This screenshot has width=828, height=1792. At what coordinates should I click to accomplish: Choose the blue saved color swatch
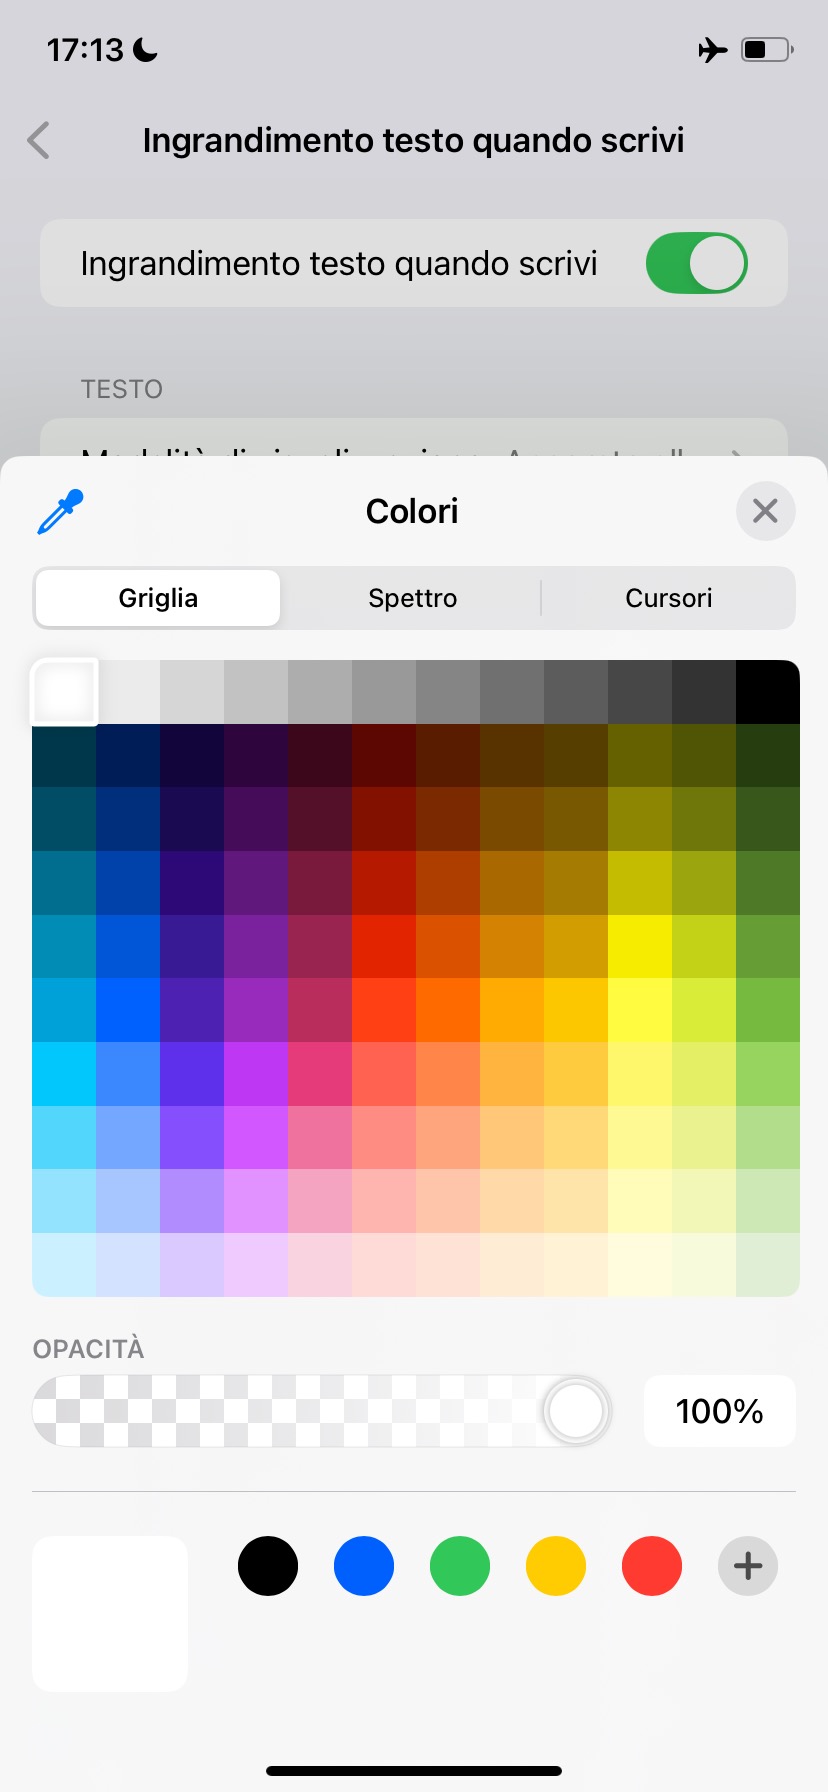tap(364, 1566)
